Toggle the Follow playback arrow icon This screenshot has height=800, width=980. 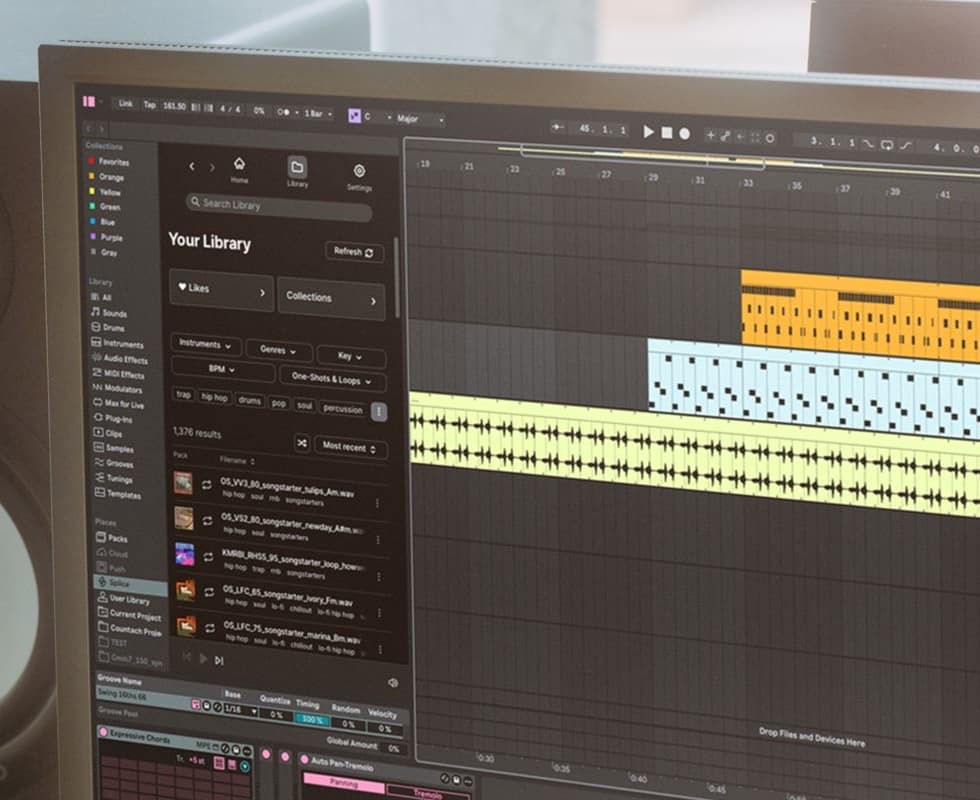pyautogui.click(x=558, y=128)
